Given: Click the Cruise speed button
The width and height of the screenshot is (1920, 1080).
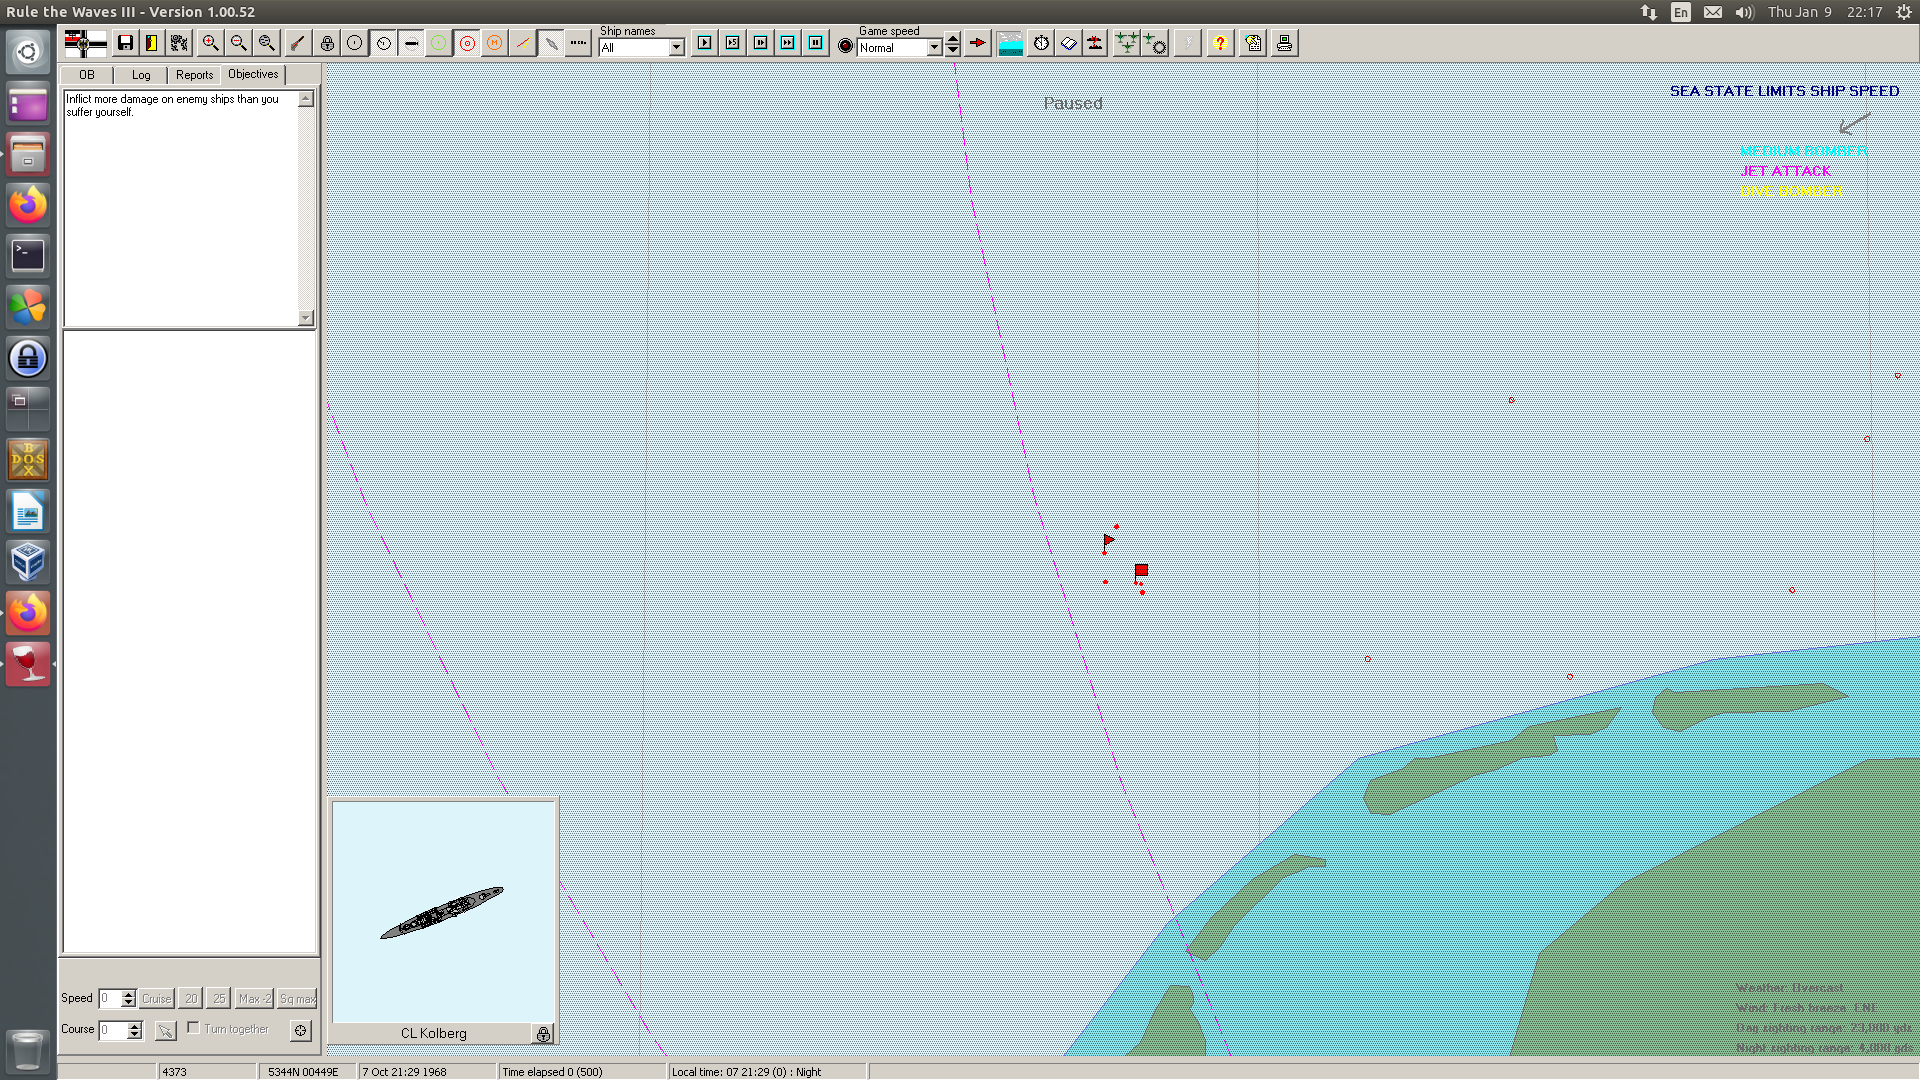Looking at the screenshot, I should 156,998.
